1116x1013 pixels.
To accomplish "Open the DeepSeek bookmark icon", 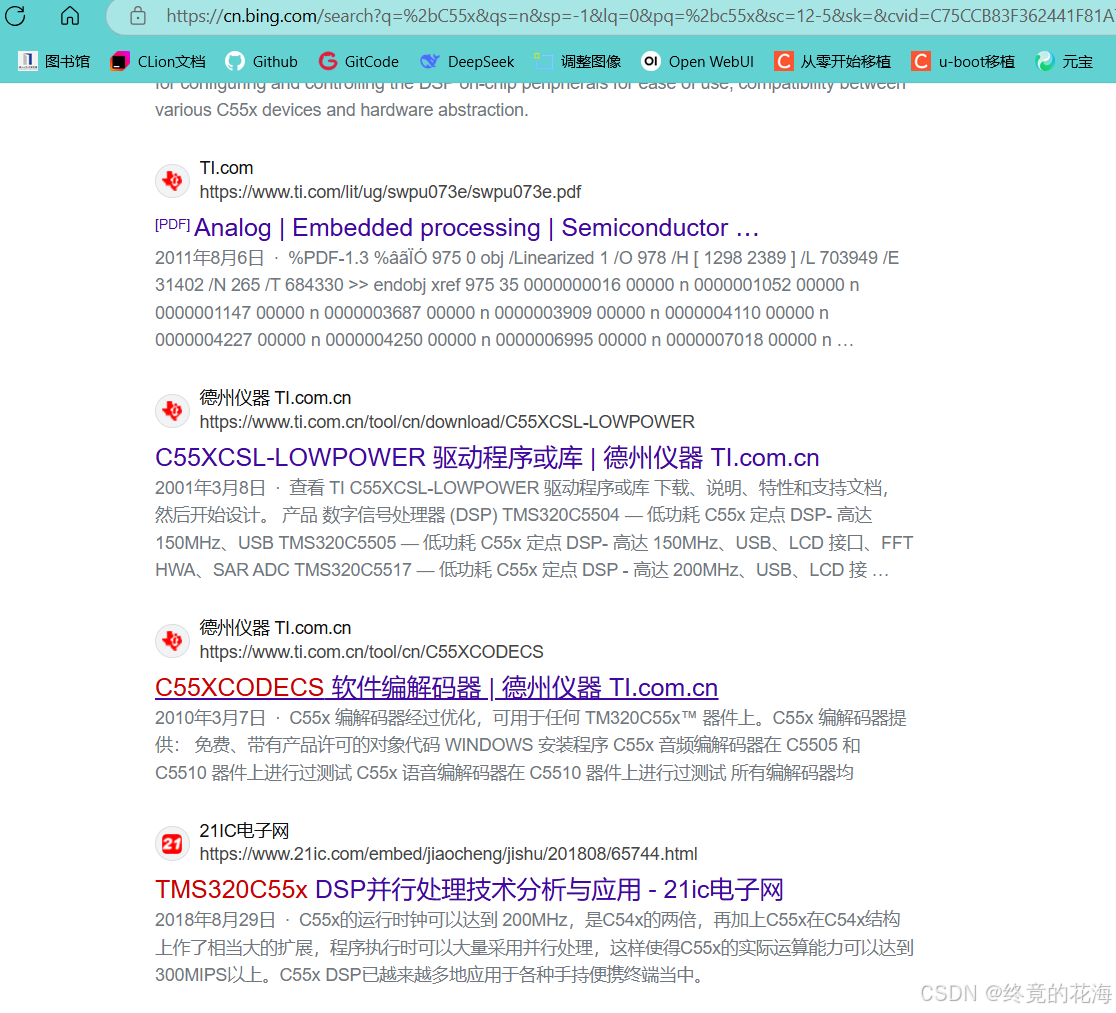I will pyautogui.click(x=430, y=61).
